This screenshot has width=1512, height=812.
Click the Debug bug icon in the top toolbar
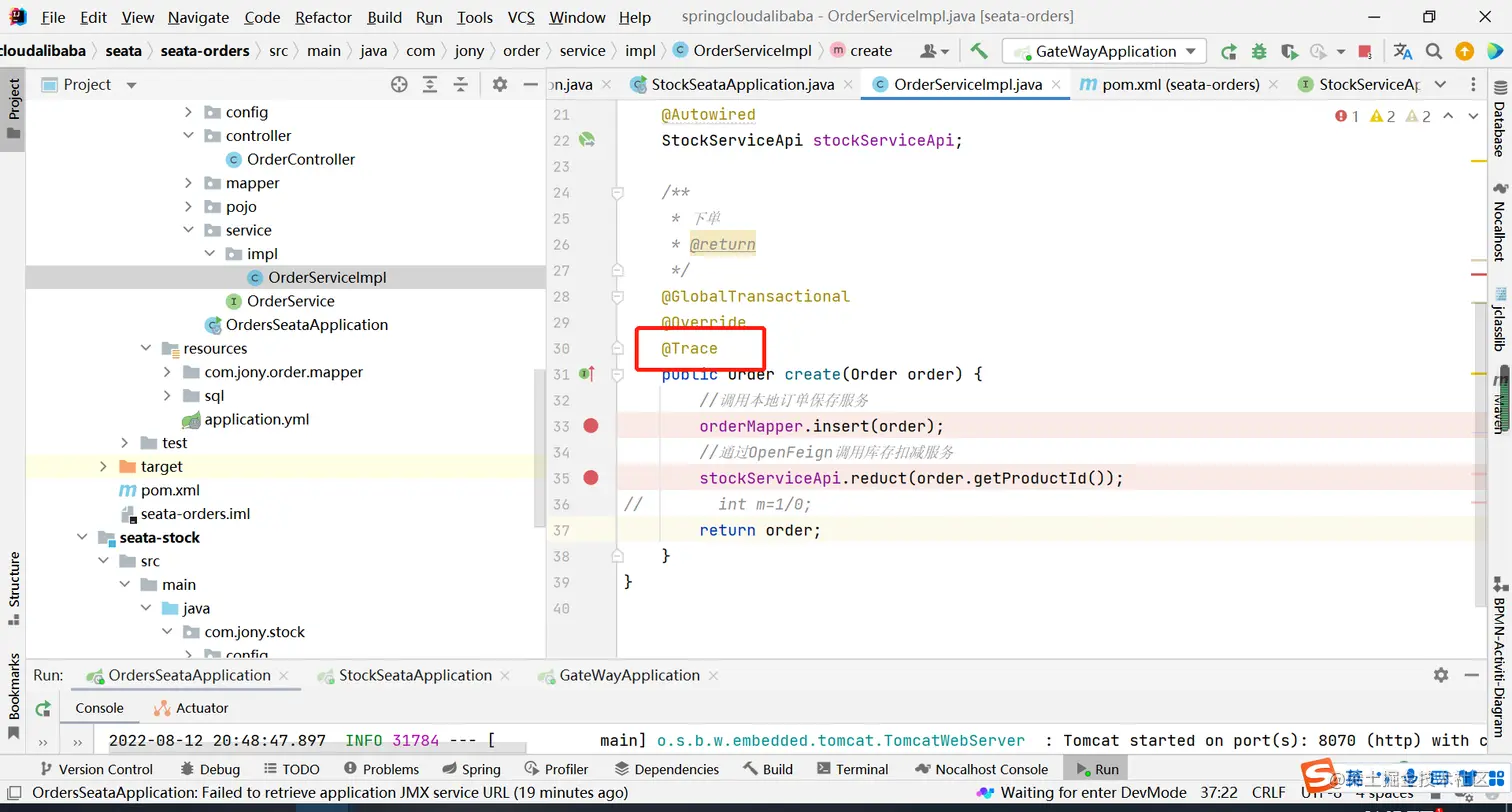pos(1259,51)
